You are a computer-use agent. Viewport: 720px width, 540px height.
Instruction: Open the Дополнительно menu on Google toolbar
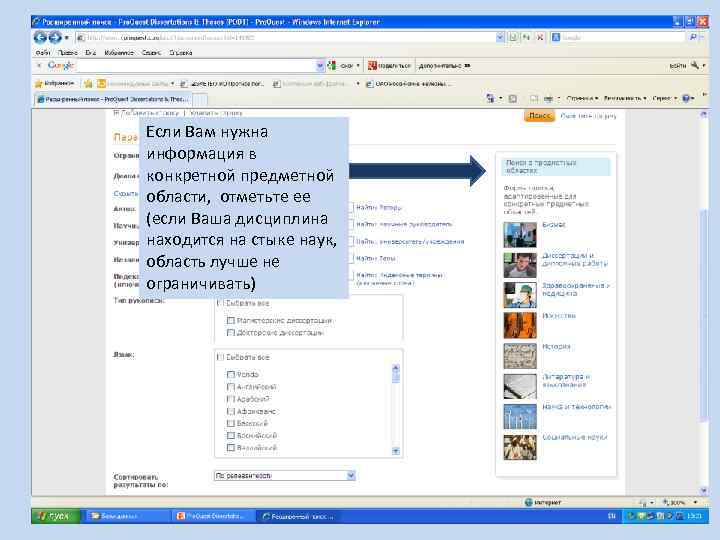click(444, 66)
